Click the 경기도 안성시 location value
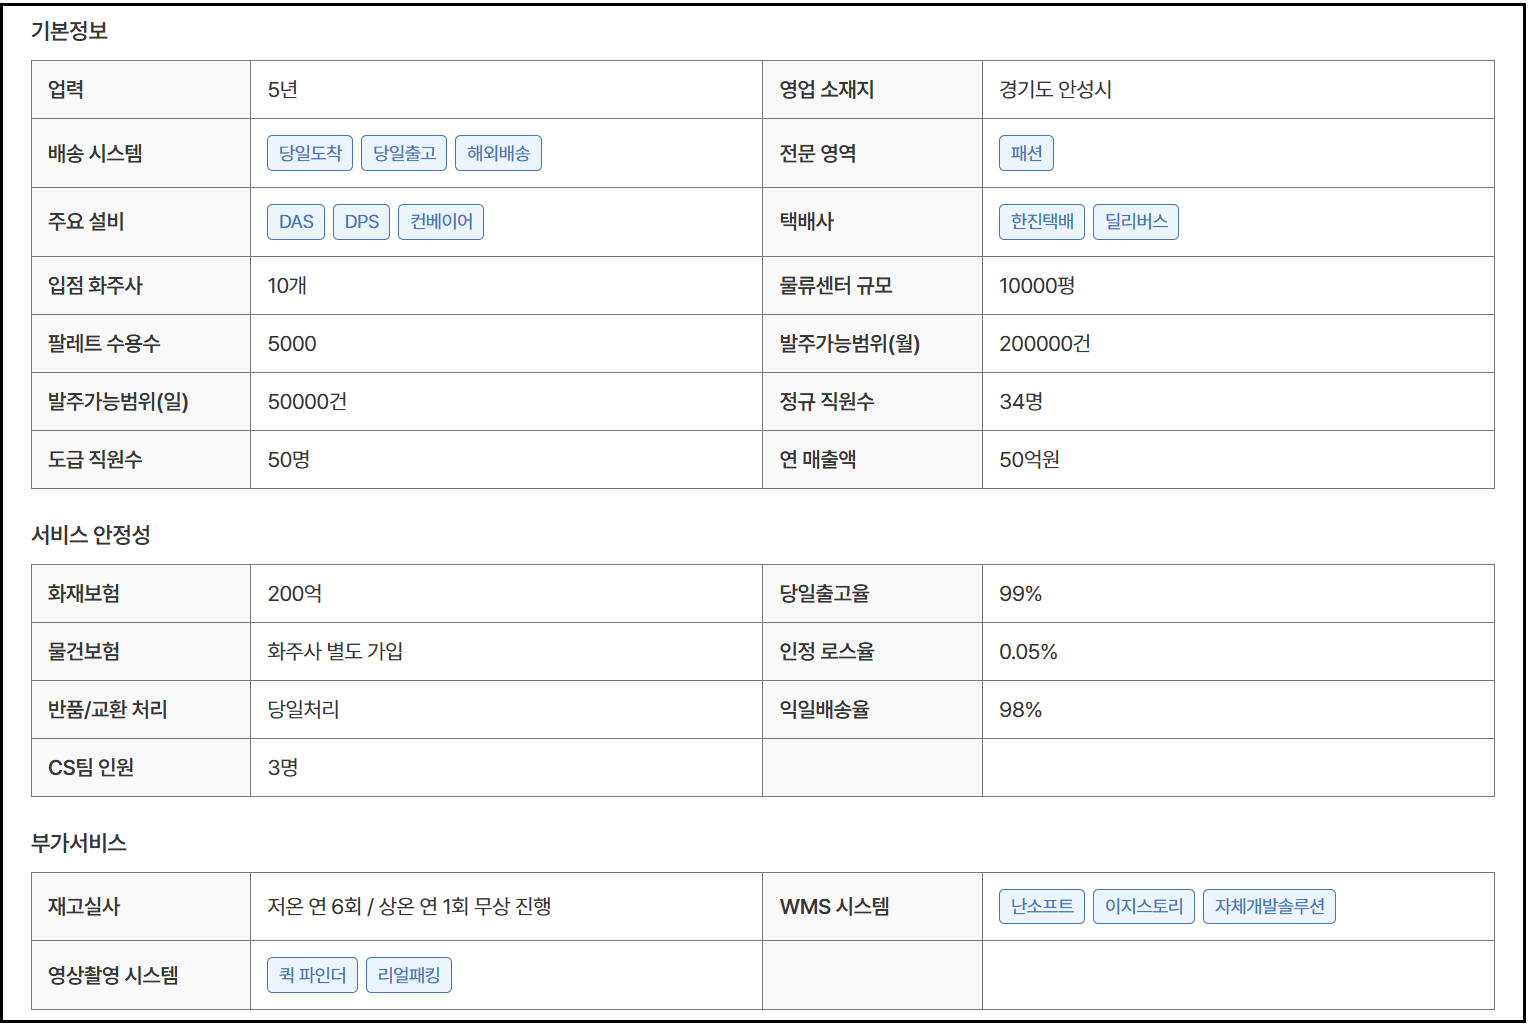 [1055, 90]
